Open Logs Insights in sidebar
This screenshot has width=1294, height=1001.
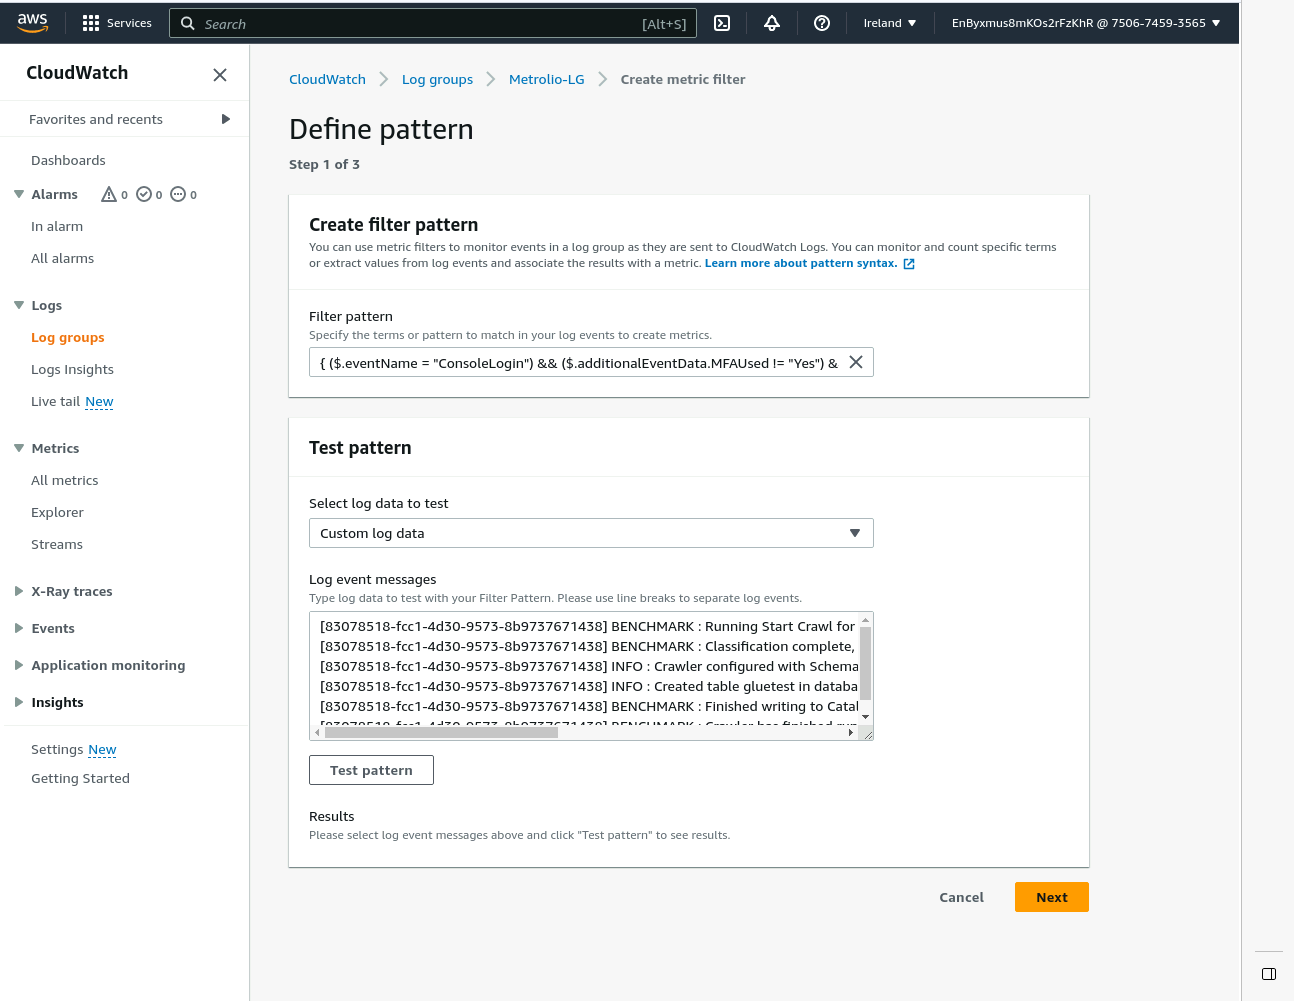point(72,369)
